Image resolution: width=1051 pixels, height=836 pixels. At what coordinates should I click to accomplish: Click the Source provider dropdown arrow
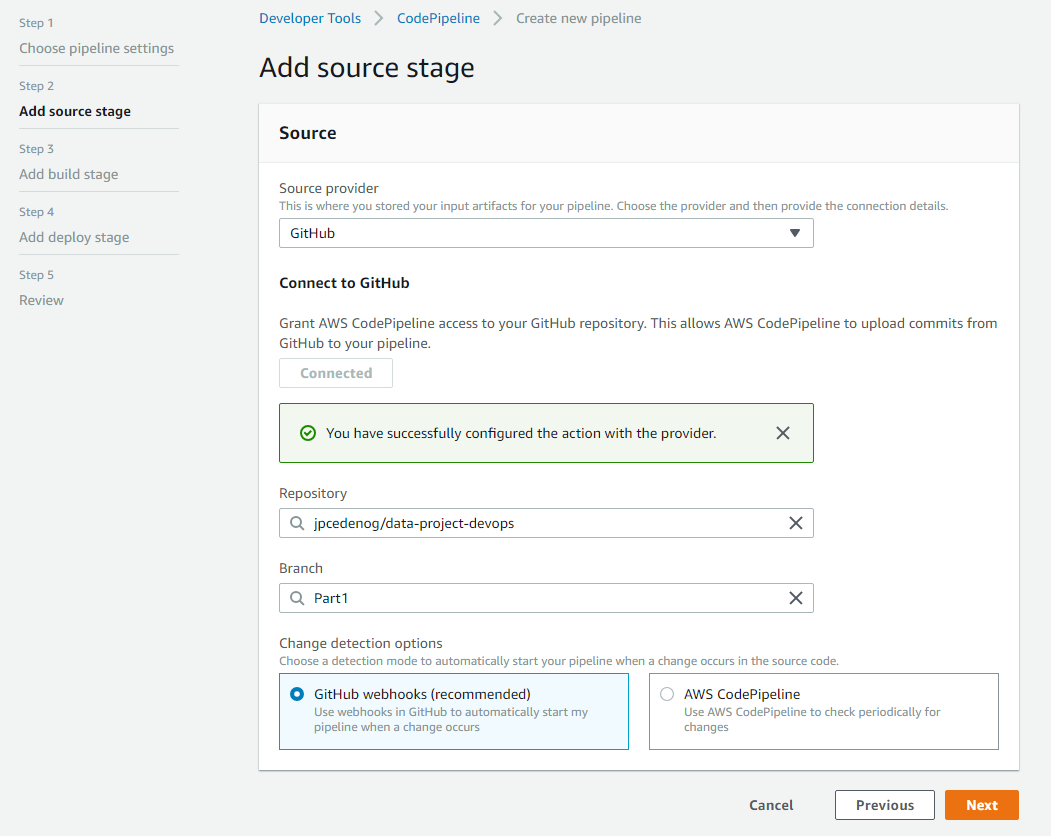coord(795,233)
